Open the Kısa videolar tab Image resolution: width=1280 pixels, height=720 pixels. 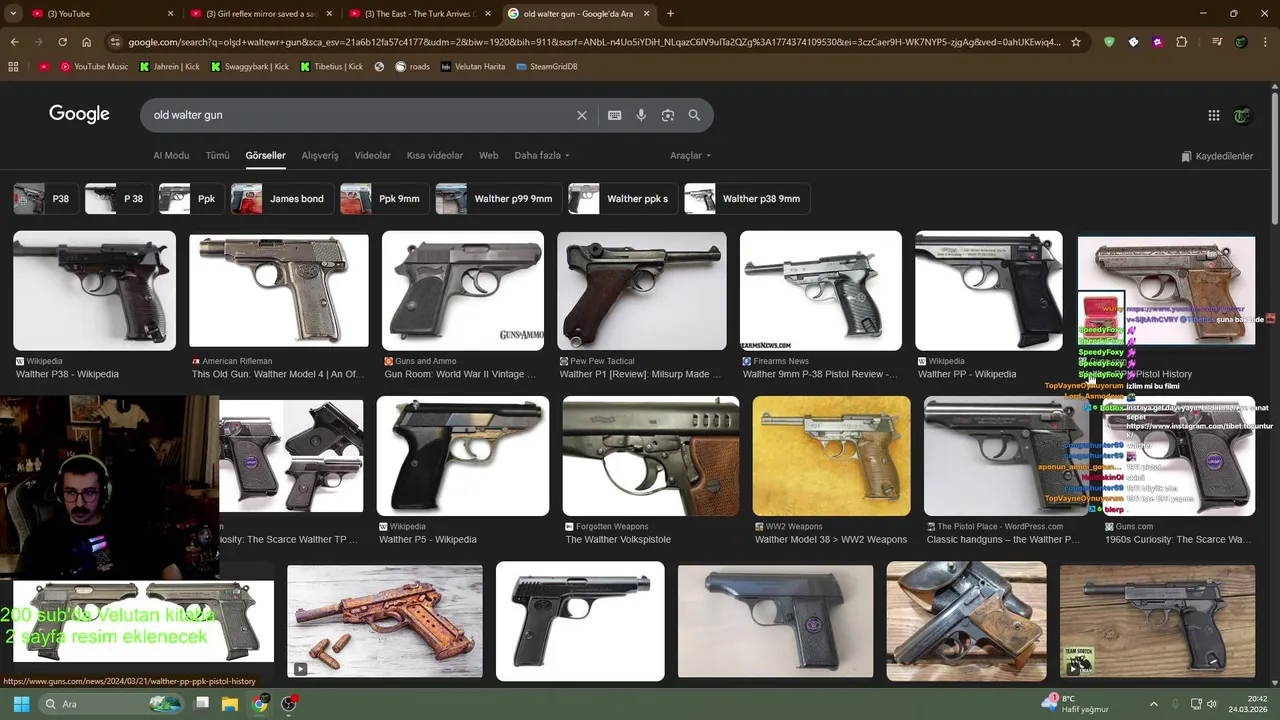click(x=435, y=155)
